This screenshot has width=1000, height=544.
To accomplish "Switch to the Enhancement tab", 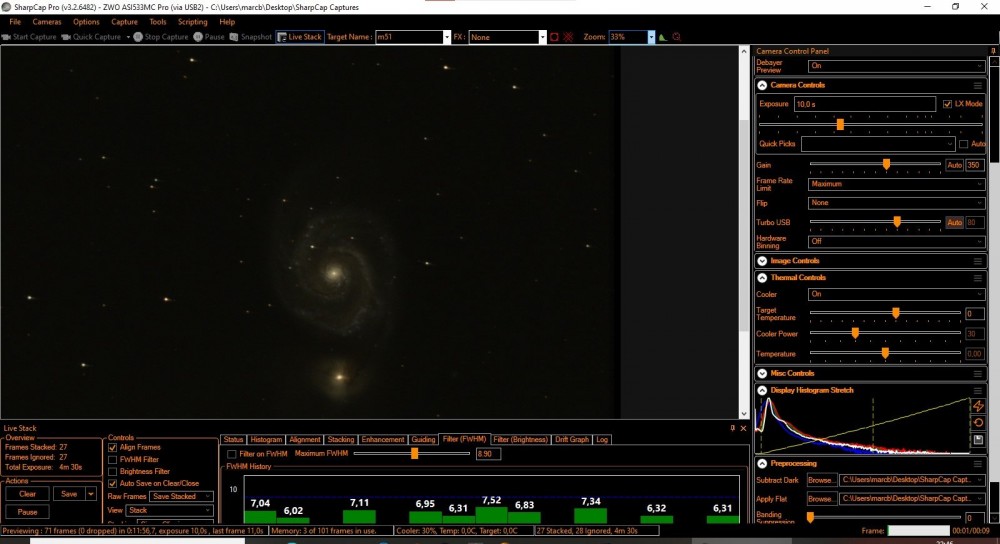I will [x=383, y=439].
